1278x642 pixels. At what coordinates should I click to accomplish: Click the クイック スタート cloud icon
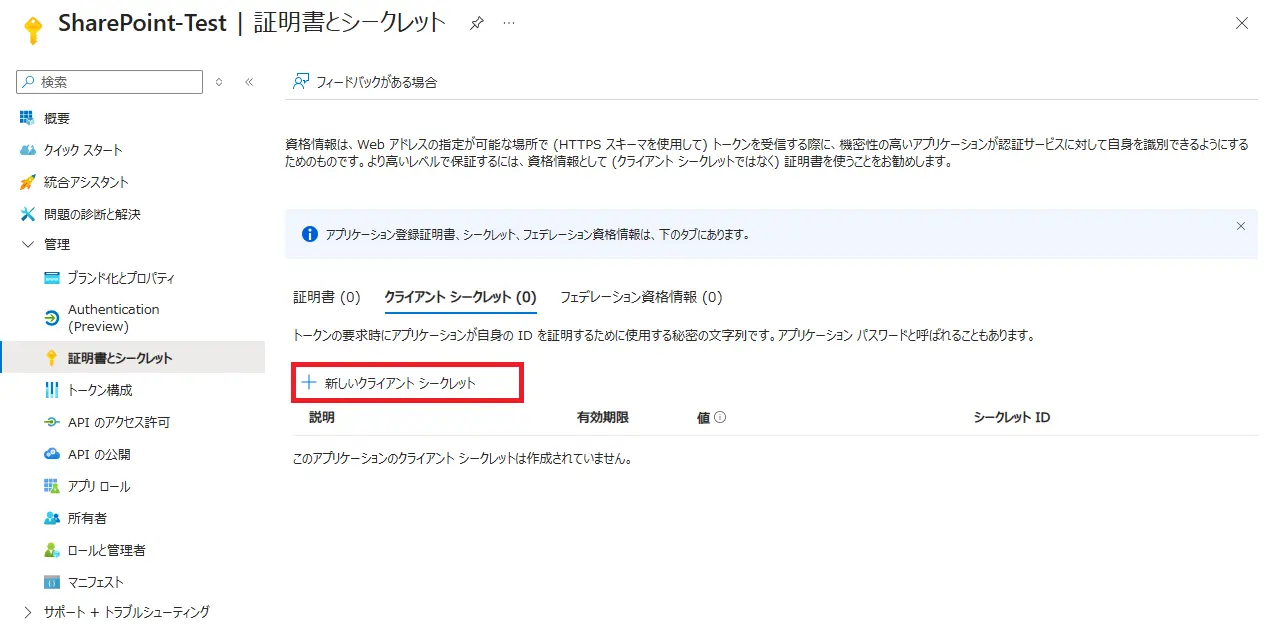[27, 150]
